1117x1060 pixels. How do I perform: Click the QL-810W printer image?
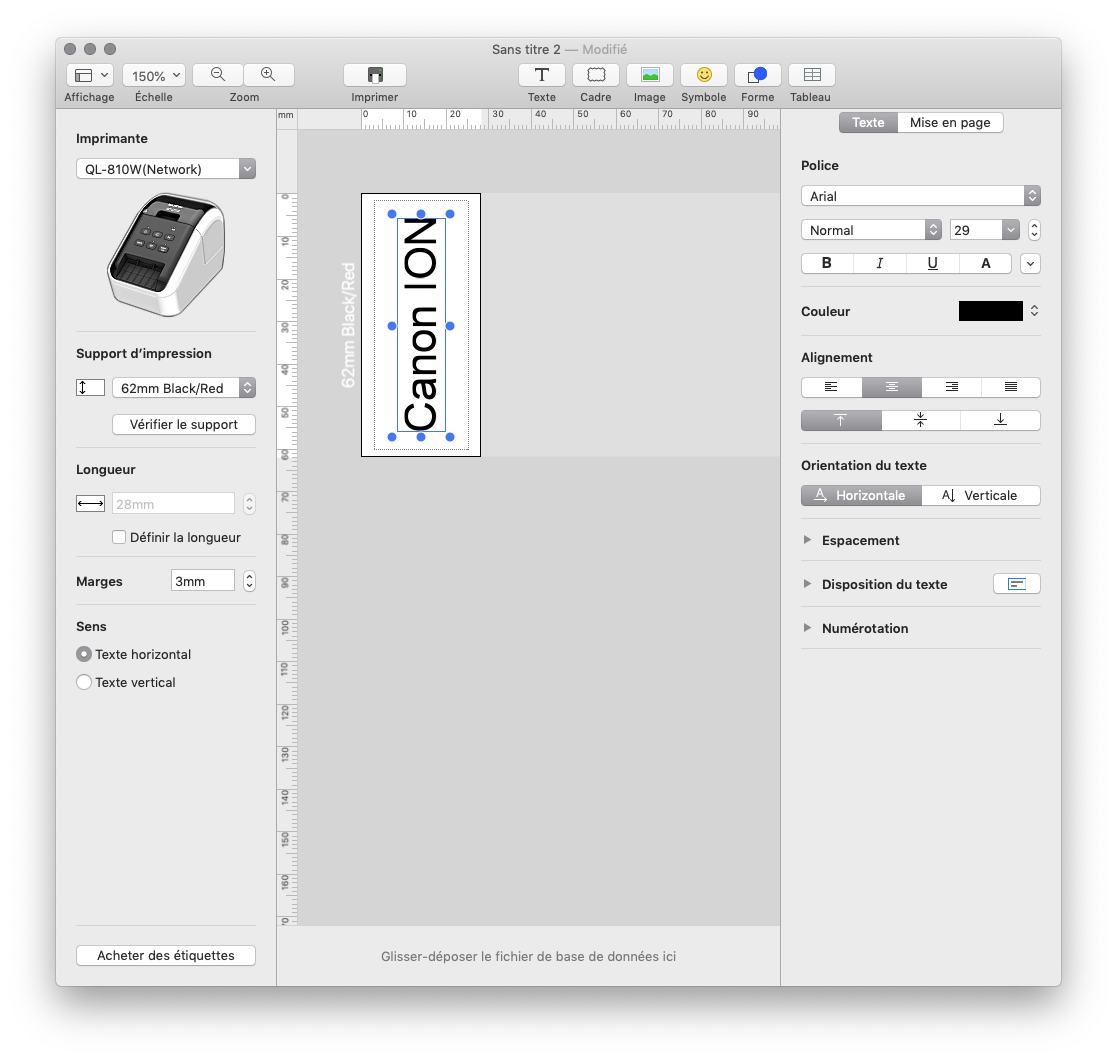[166, 255]
